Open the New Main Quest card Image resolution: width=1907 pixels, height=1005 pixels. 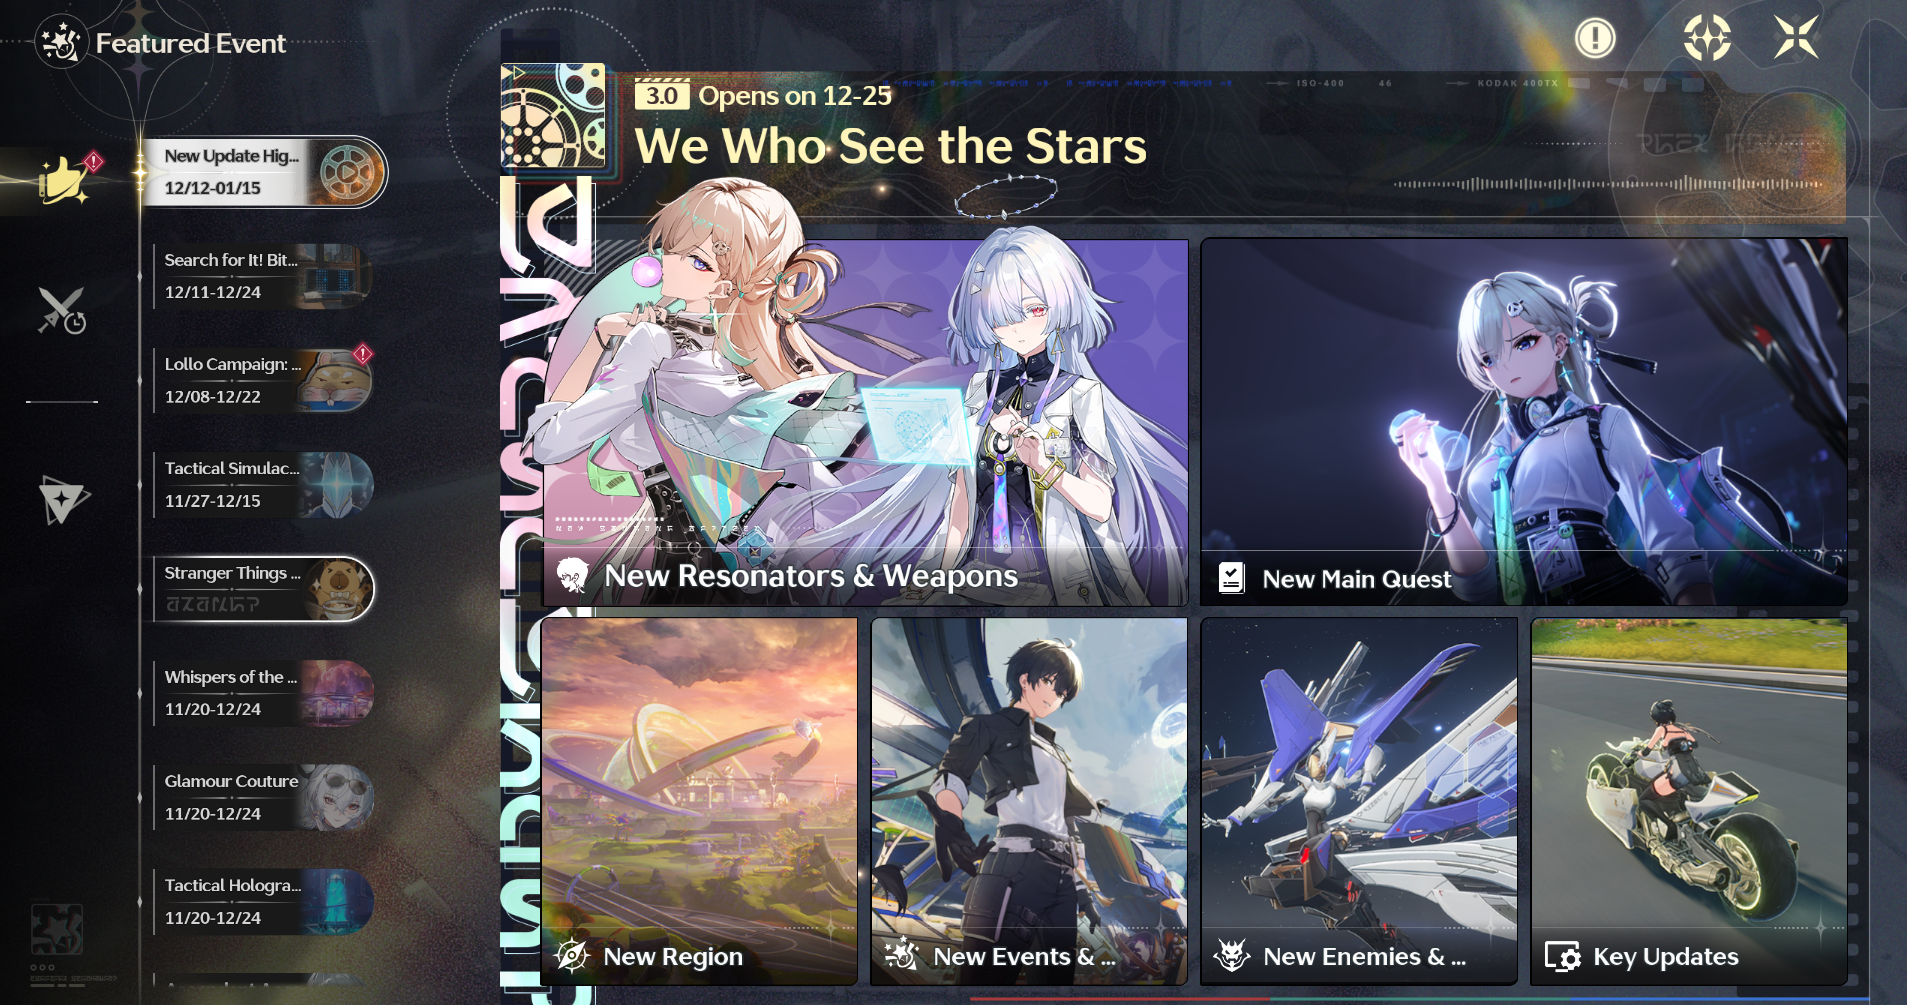pyautogui.click(x=1524, y=422)
